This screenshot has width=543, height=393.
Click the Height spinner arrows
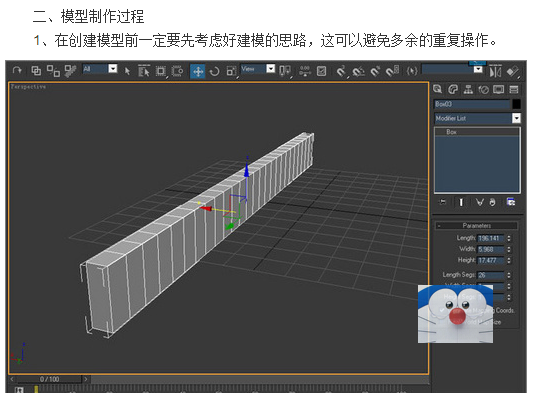(509, 260)
